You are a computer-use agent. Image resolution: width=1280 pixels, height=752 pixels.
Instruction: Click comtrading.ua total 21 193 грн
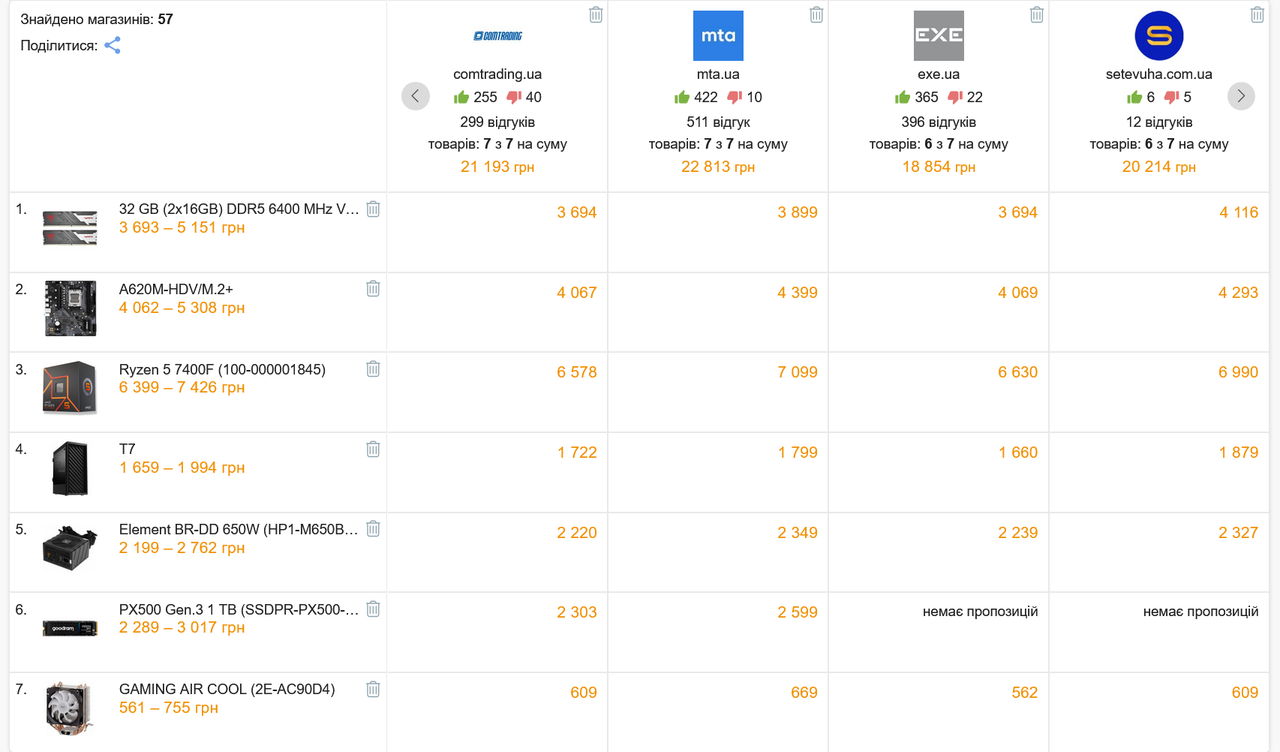click(498, 167)
